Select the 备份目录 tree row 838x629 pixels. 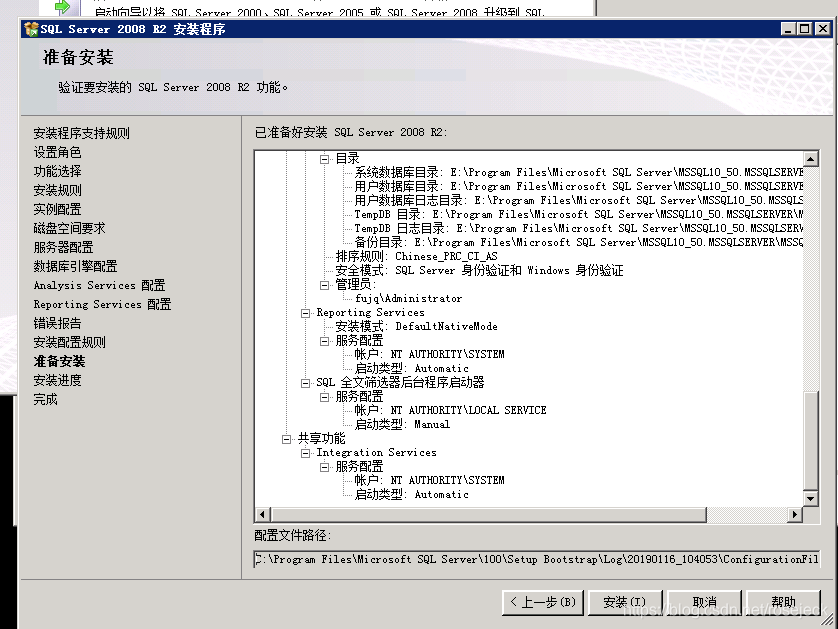click(x=579, y=243)
